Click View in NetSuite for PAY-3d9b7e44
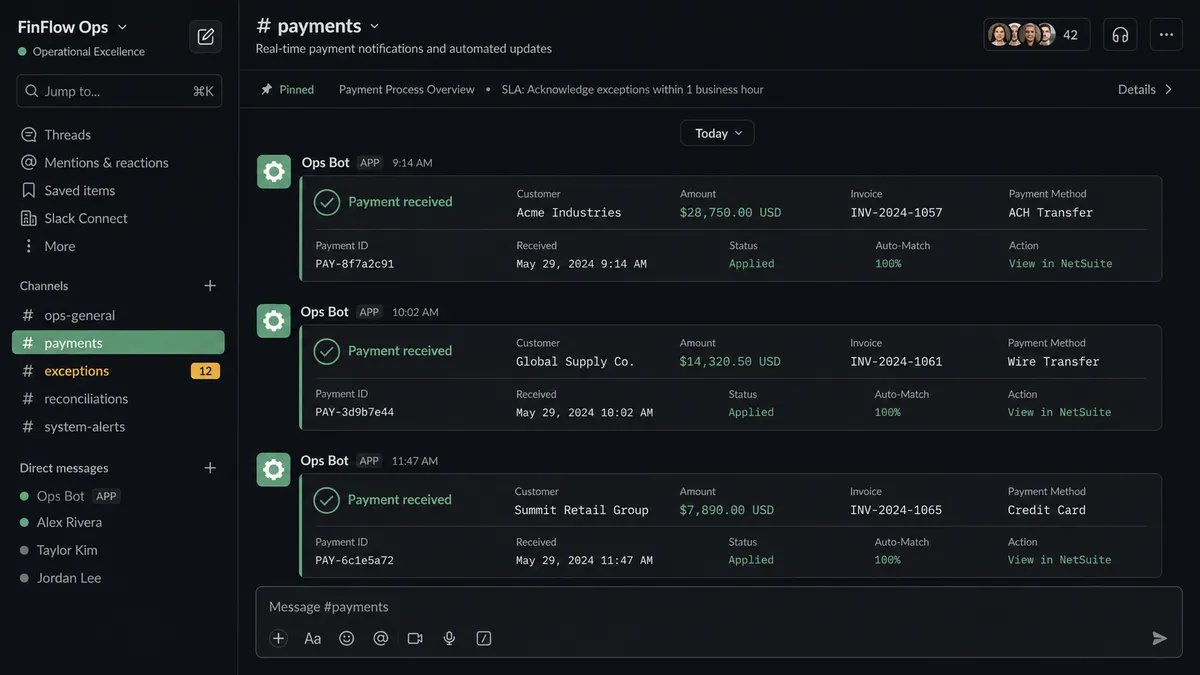Screen dimensions: 1200x675 pos(1060,412)
